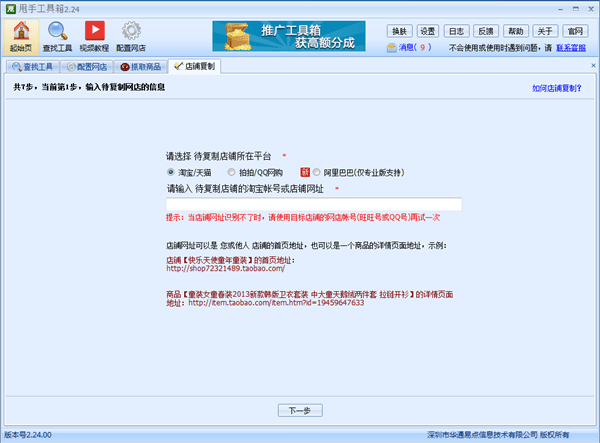
Task: Click the 日志 log button
Action: tap(457, 30)
